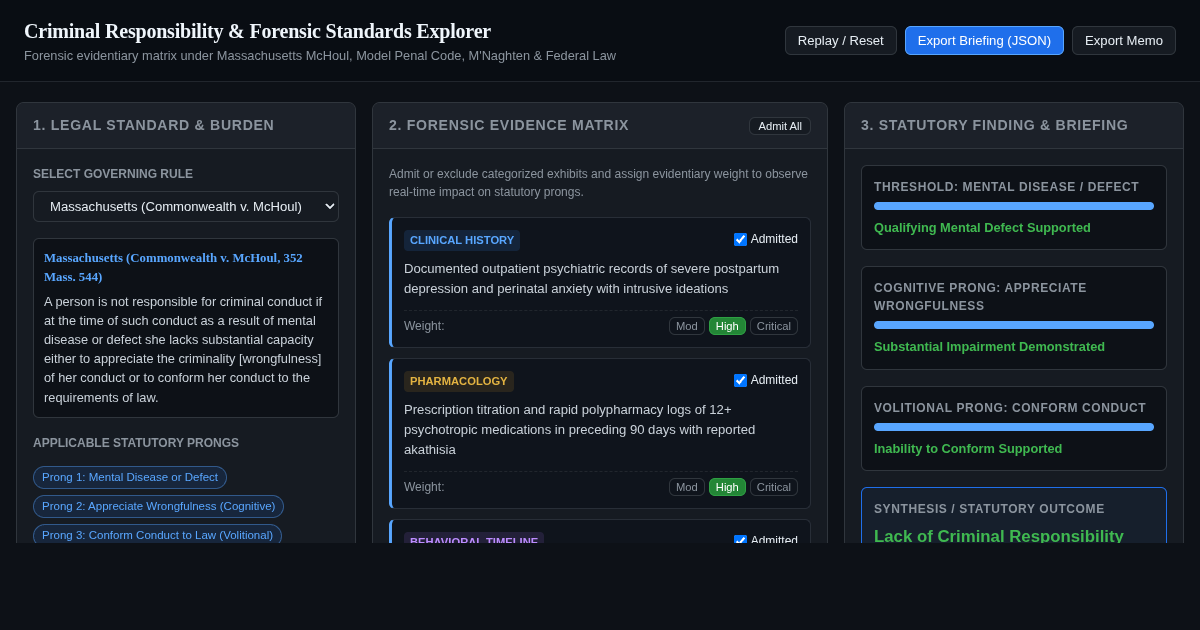Click the Criminal Responsibility Explorer page title

click(257, 31)
